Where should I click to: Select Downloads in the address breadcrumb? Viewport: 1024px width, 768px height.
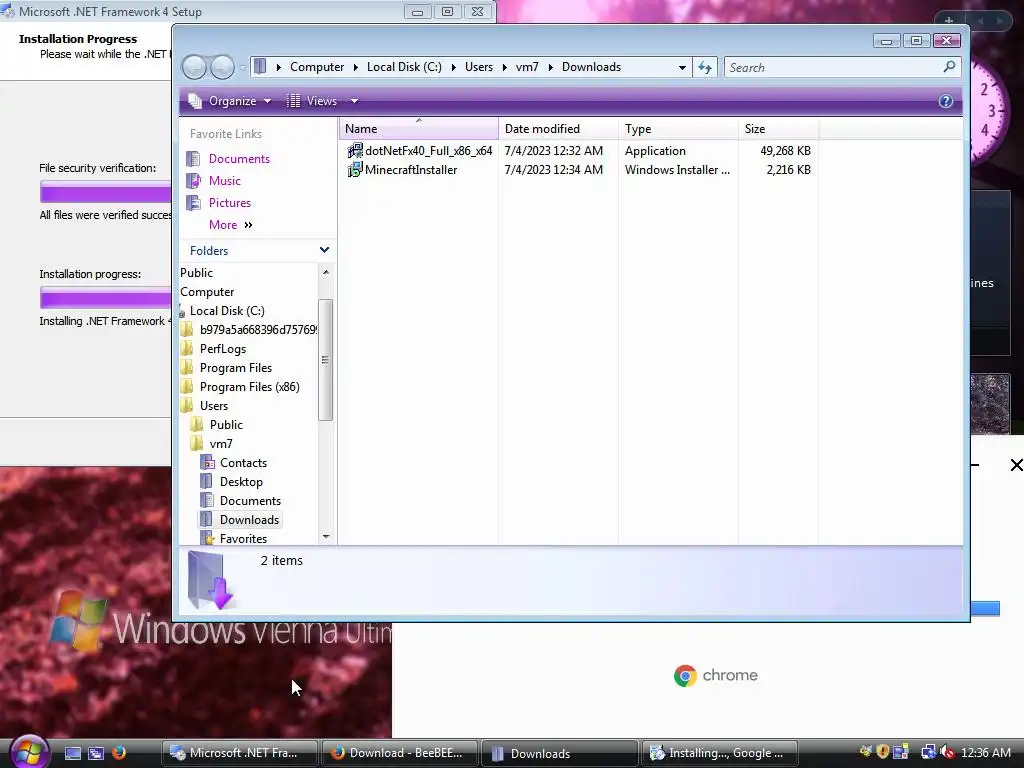click(591, 67)
